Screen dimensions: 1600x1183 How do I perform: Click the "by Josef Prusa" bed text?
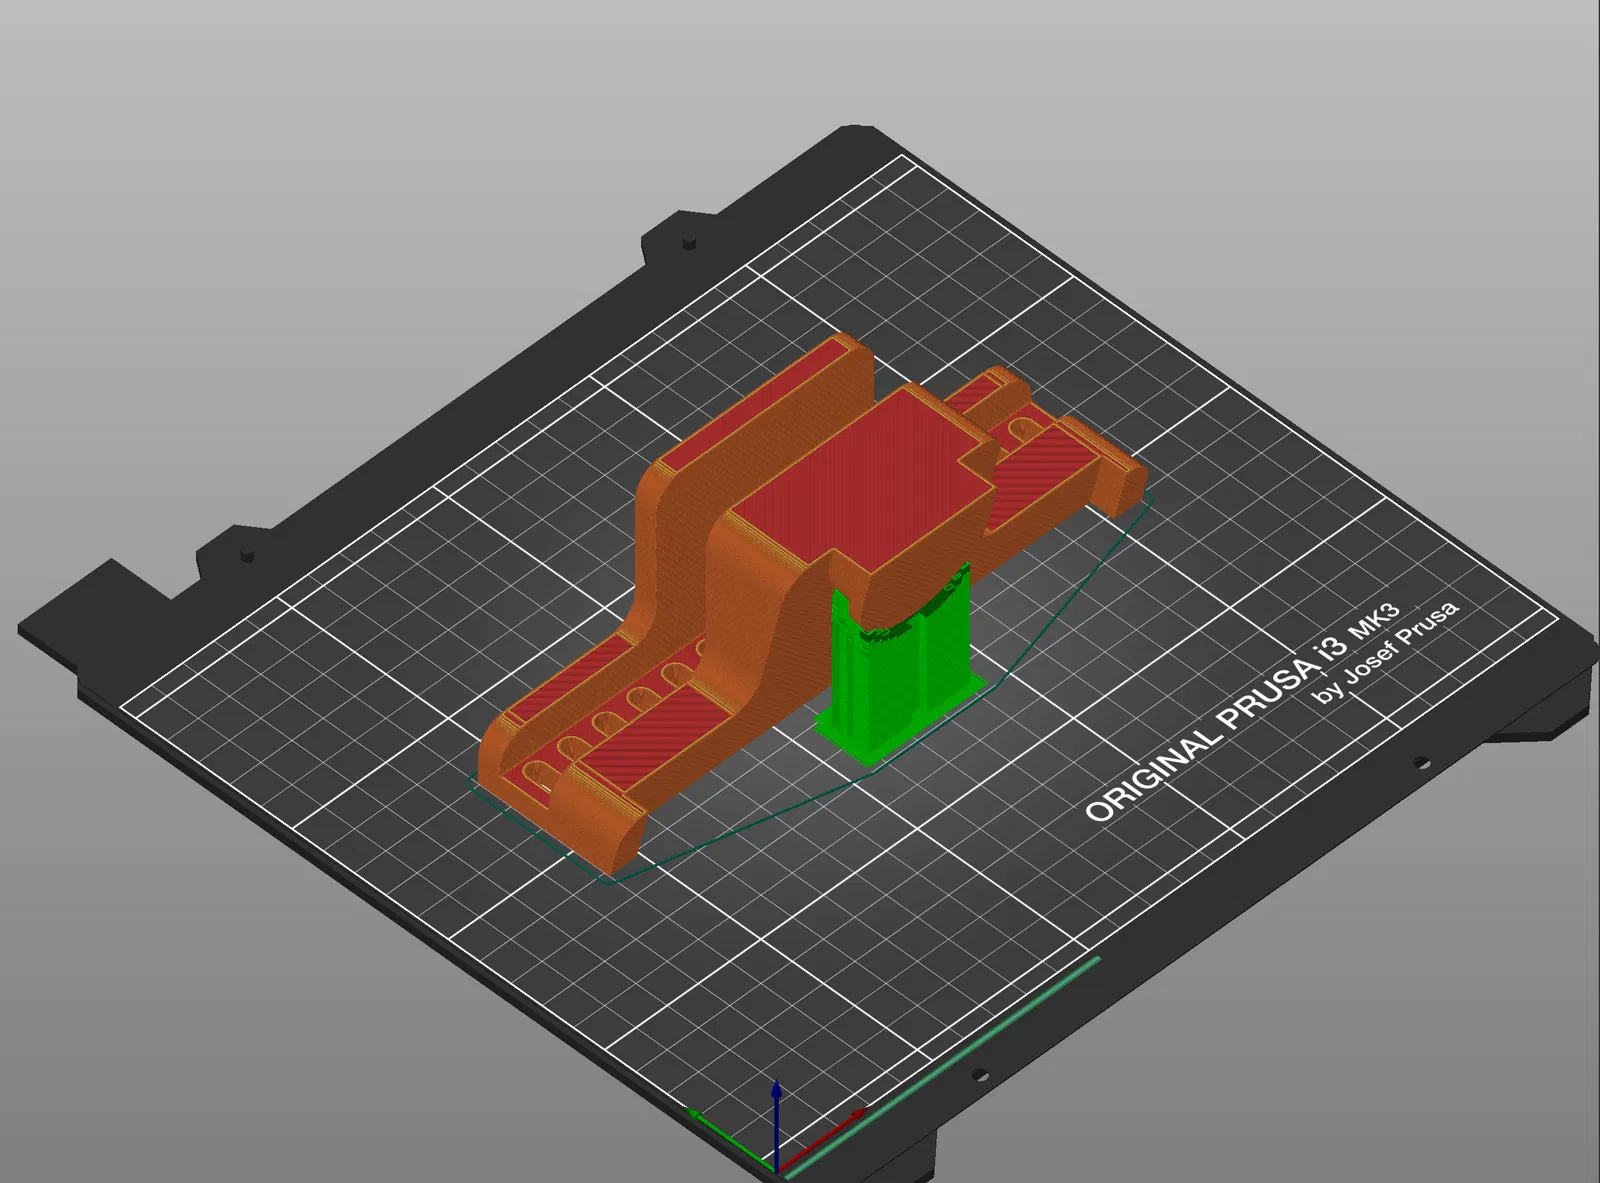(x=1386, y=650)
